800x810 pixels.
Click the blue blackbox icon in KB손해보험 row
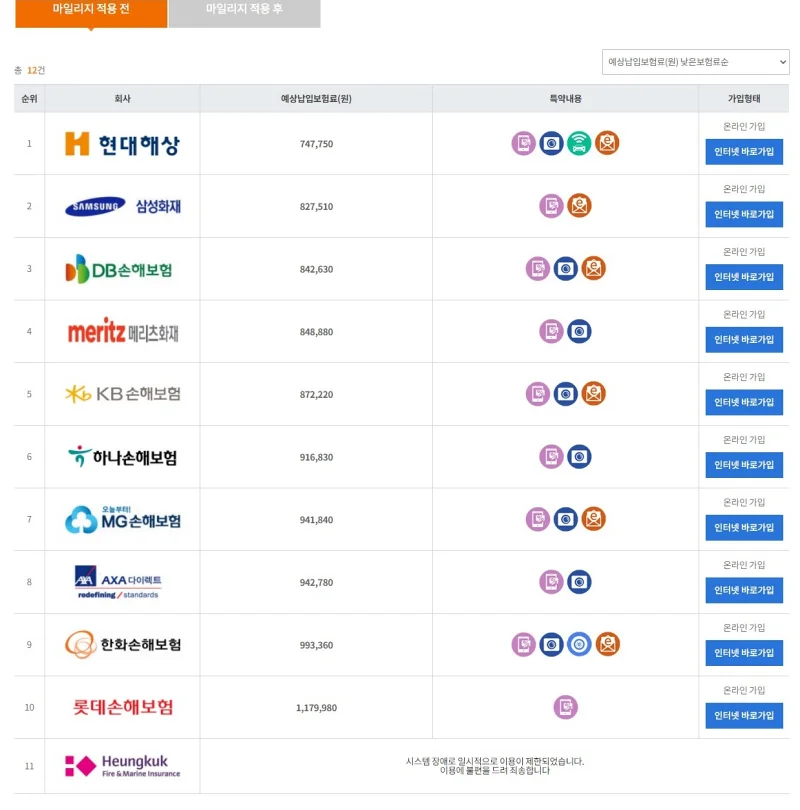pyautogui.click(x=566, y=394)
